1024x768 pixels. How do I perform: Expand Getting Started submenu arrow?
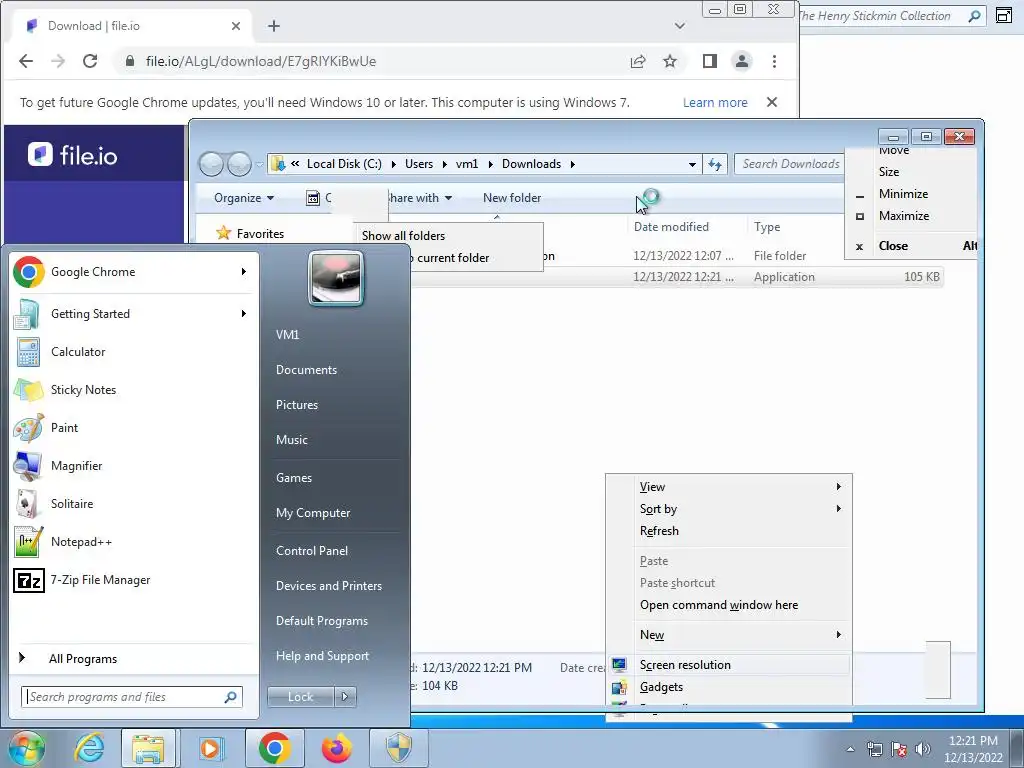click(244, 313)
